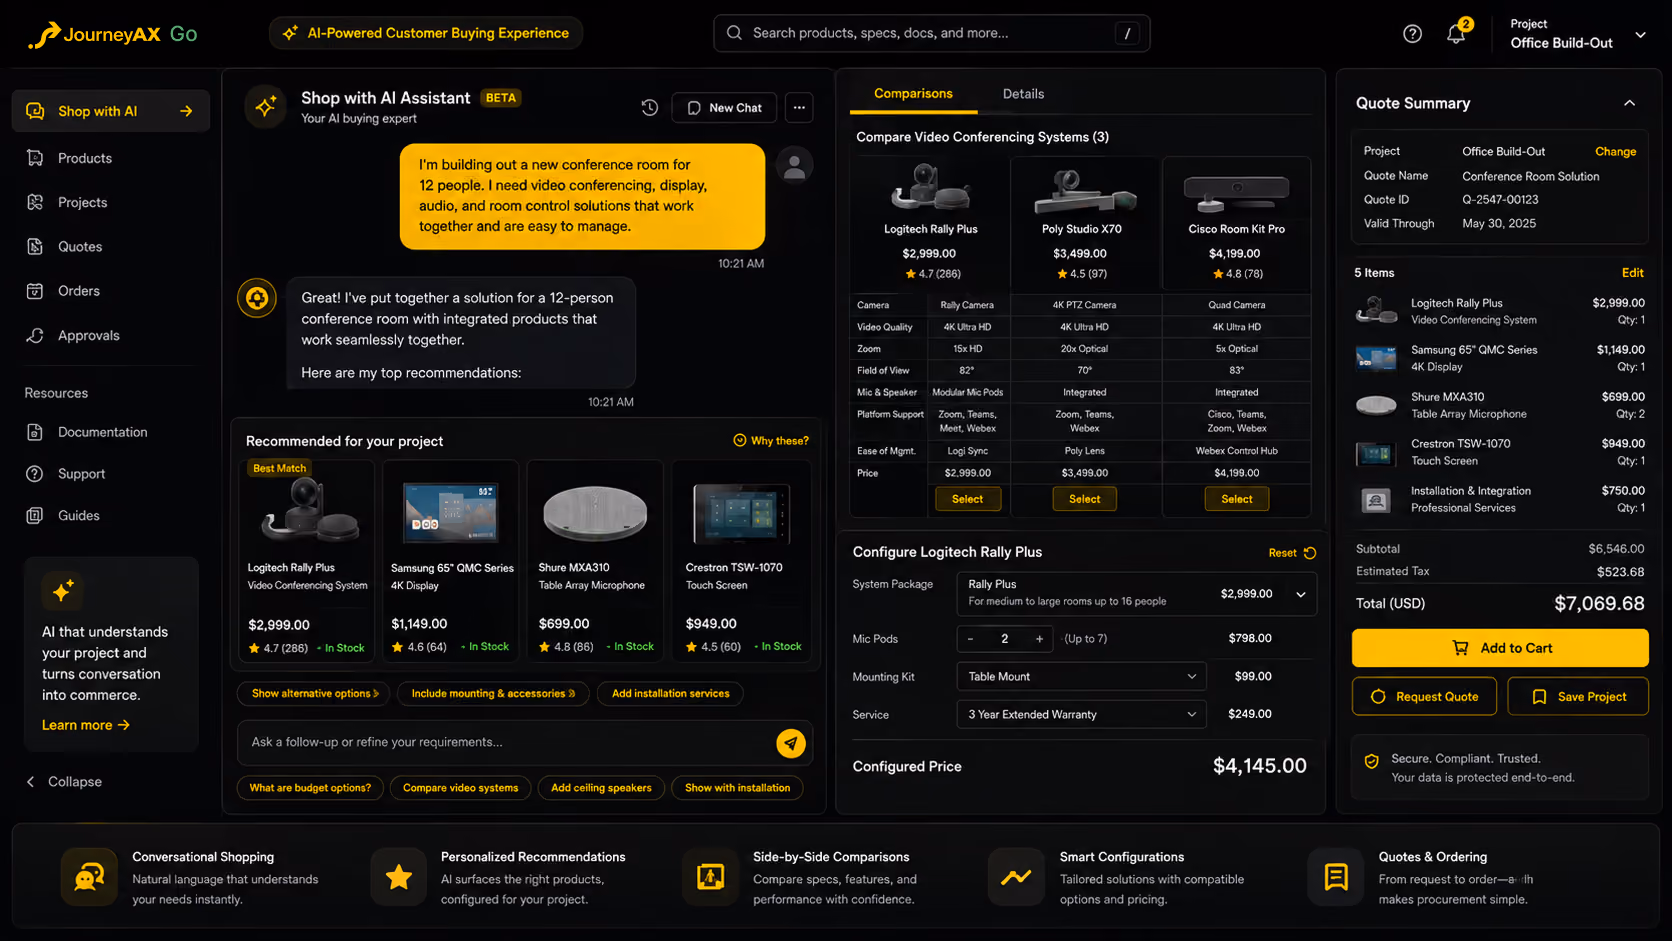The width and height of the screenshot is (1672, 941).
Task: Open the help question mark icon
Action: point(1412,34)
